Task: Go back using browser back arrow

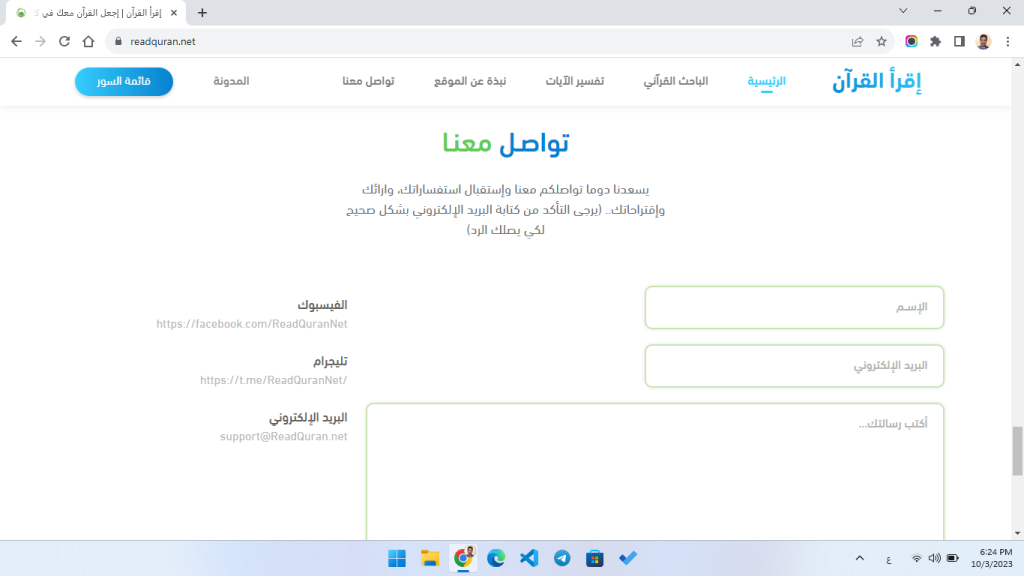Action: click(x=16, y=41)
